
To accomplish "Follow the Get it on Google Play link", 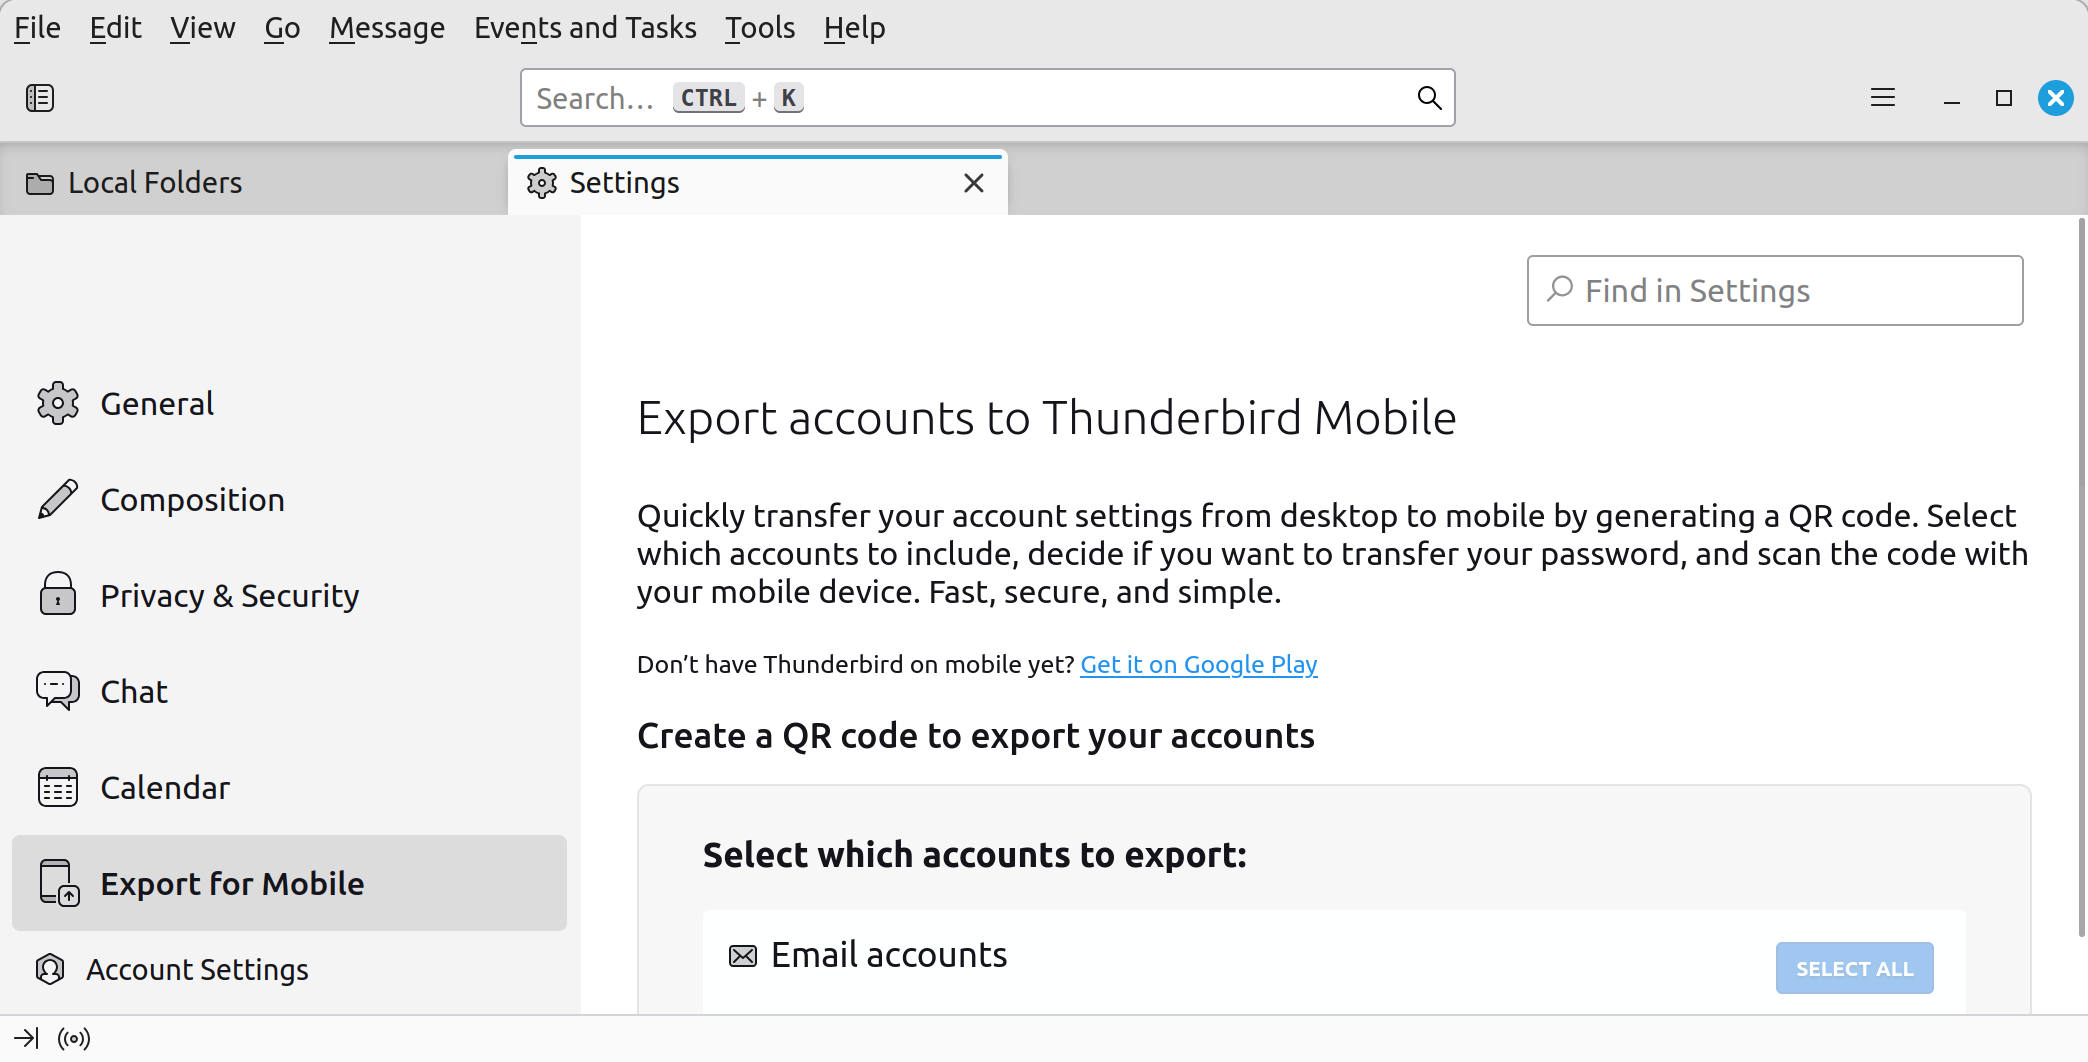I will [1199, 664].
